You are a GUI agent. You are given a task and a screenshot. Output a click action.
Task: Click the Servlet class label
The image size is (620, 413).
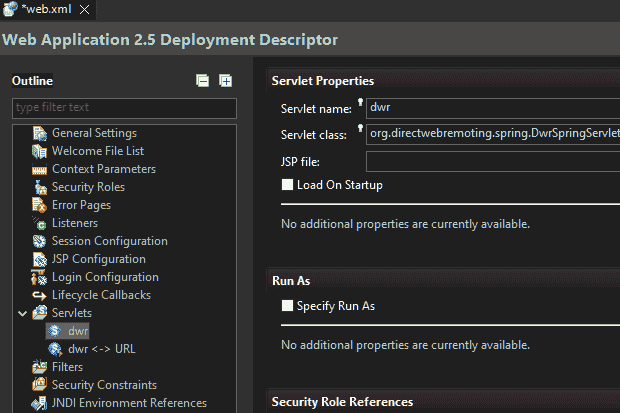tap(314, 135)
